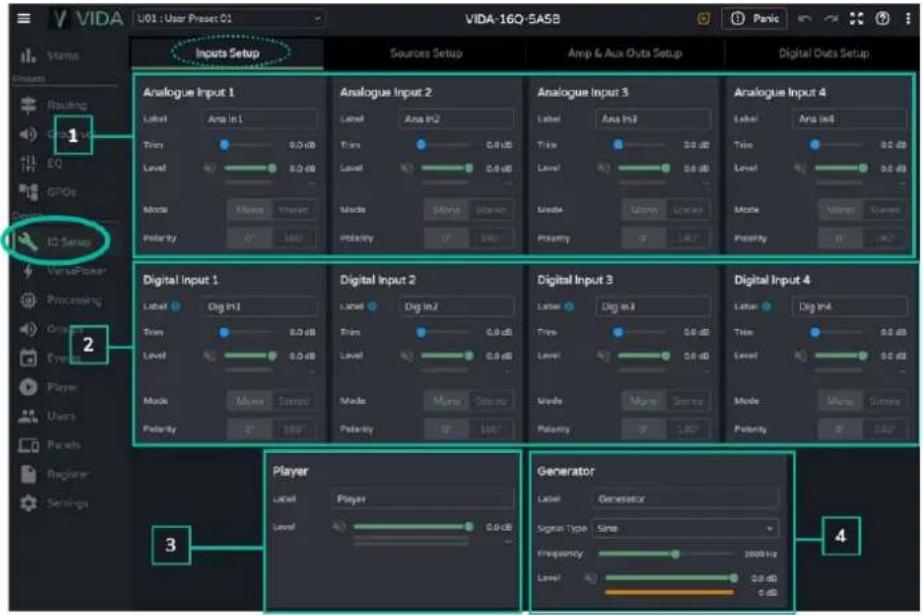Click info icon beside Digital Input 1 Label

point(175,306)
